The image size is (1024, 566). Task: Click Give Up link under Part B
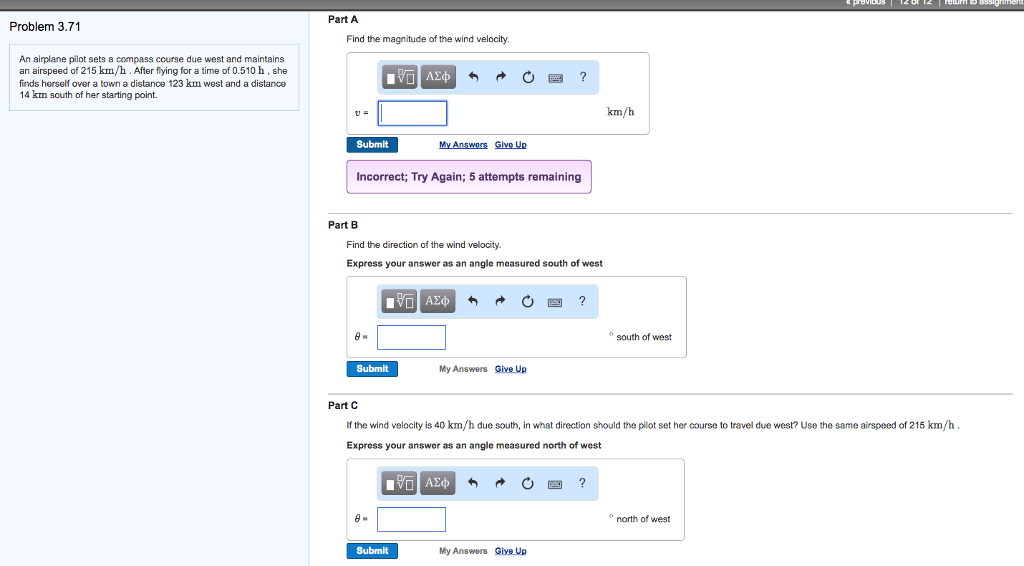[510, 369]
